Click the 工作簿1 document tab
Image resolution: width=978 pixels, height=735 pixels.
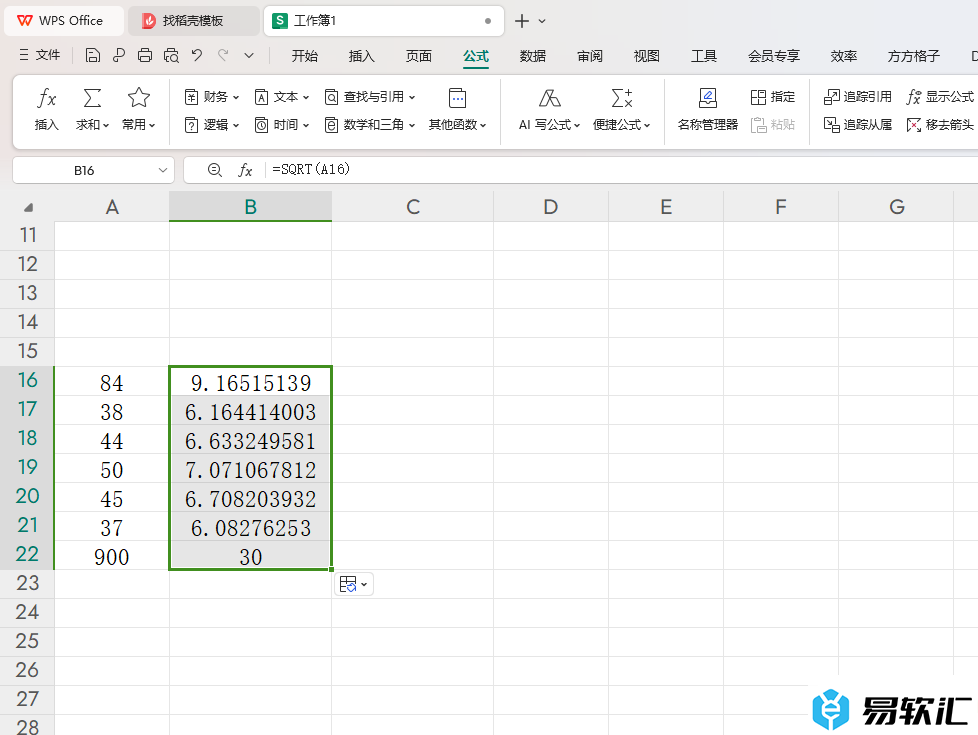[x=383, y=21]
